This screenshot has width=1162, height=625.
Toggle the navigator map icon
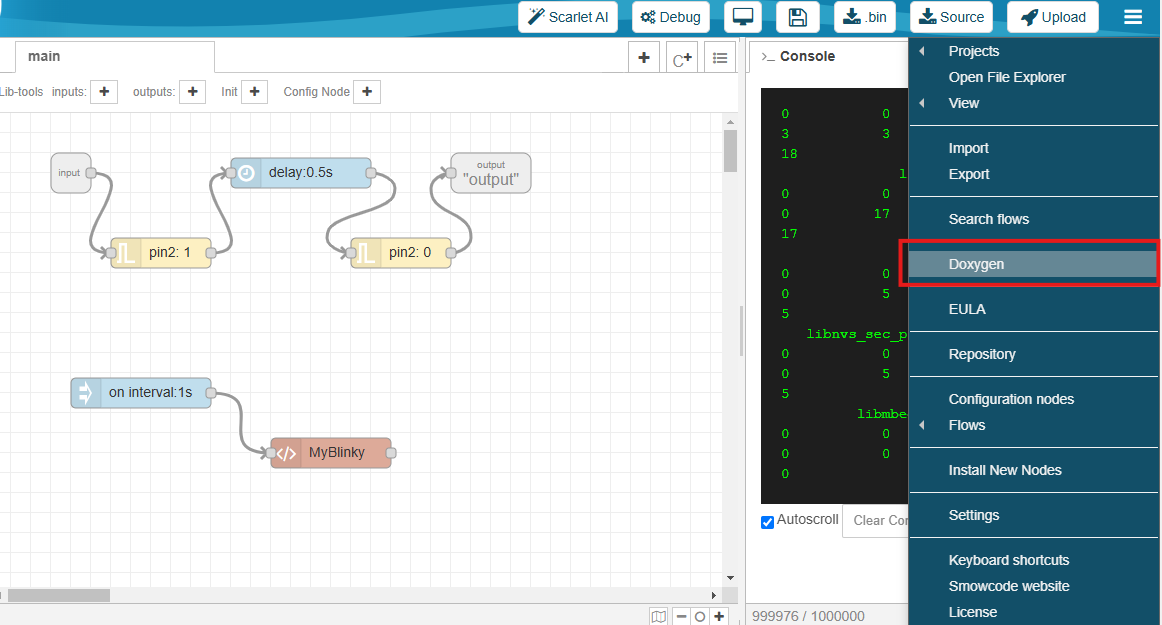pos(658,616)
